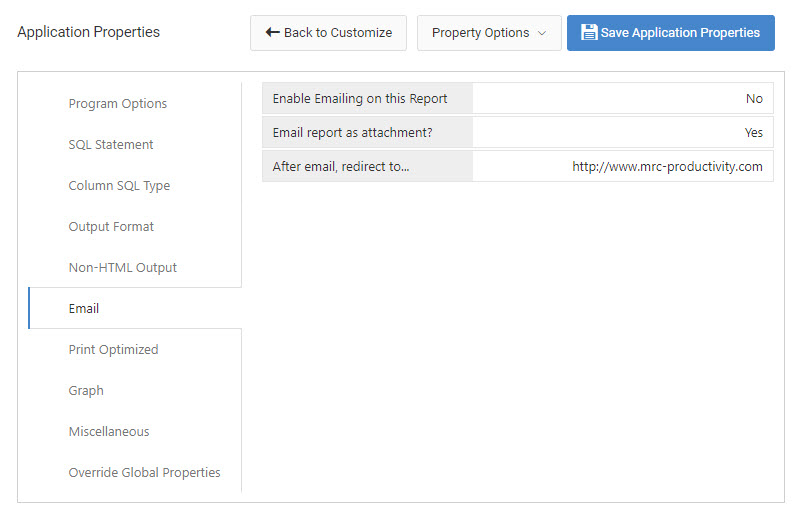
Task: Show the Miscellaneous tab
Action: [109, 431]
